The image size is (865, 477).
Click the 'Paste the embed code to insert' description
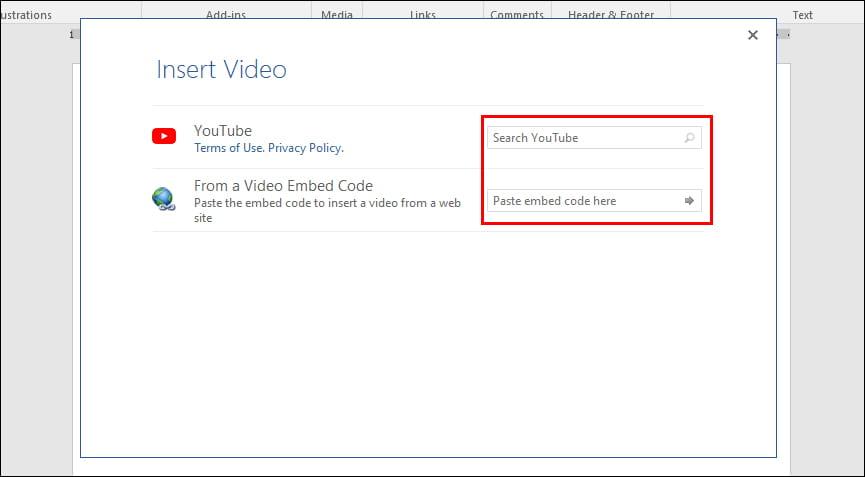click(x=327, y=210)
